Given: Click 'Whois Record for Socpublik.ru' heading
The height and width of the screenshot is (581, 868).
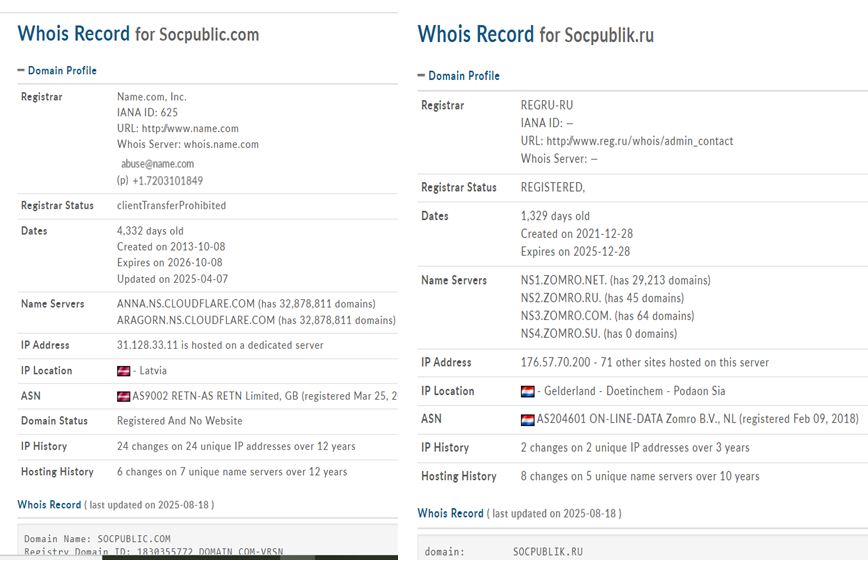Looking at the screenshot, I should [535, 34].
